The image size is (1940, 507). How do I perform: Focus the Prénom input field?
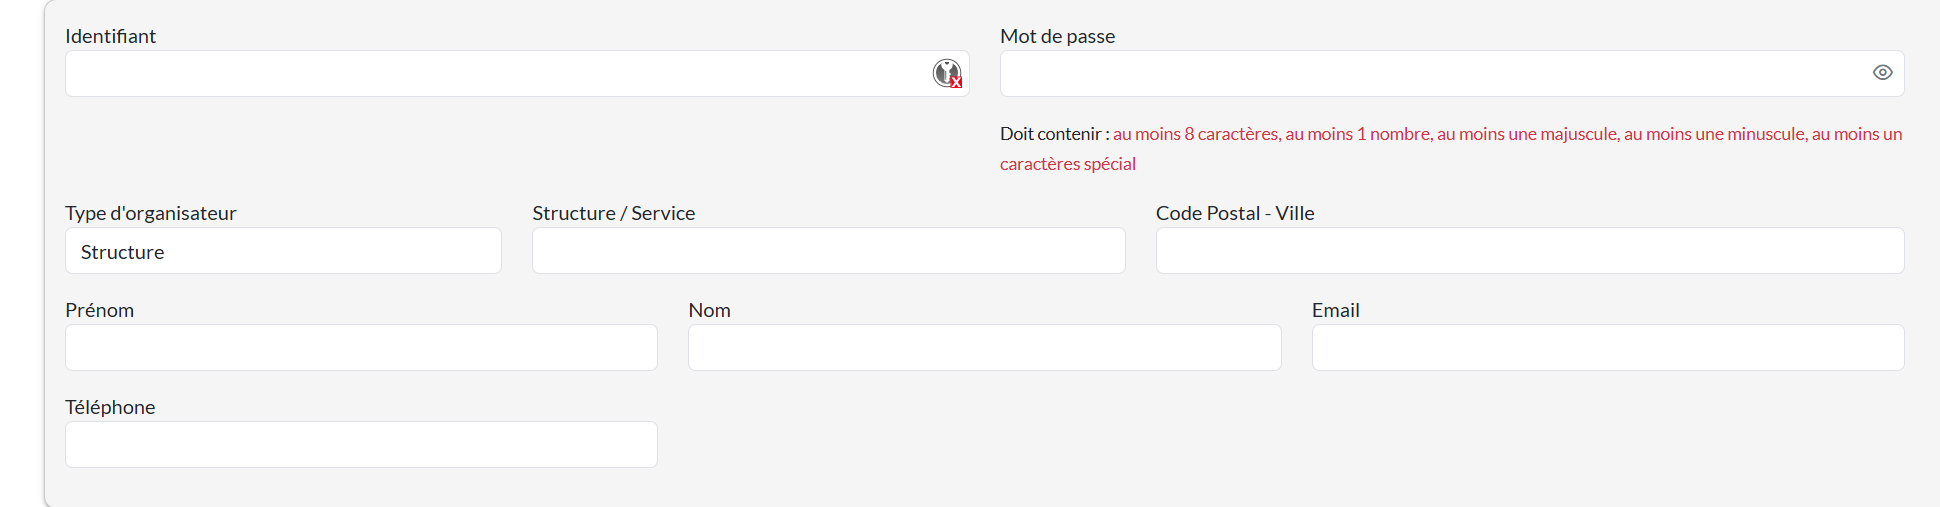point(361,348)
